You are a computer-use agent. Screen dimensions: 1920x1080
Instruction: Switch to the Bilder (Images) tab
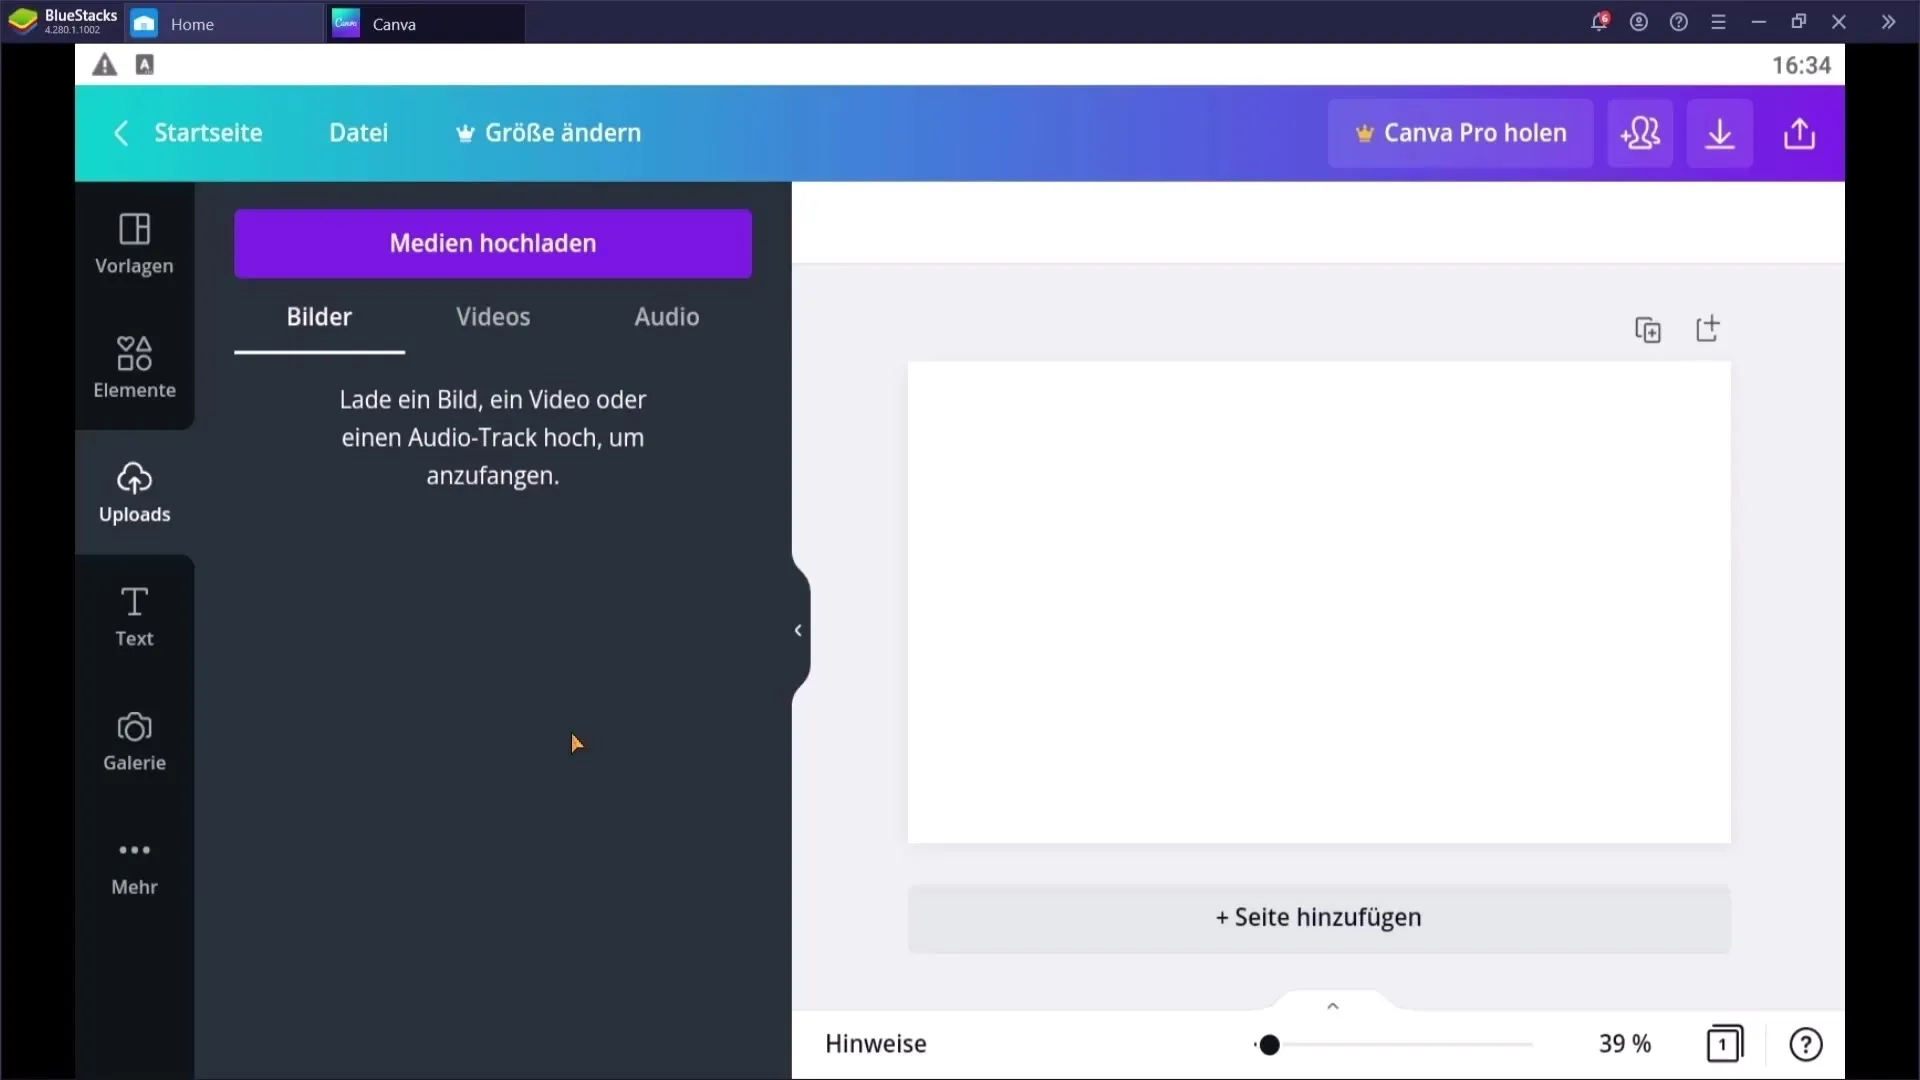click(319, 315)
